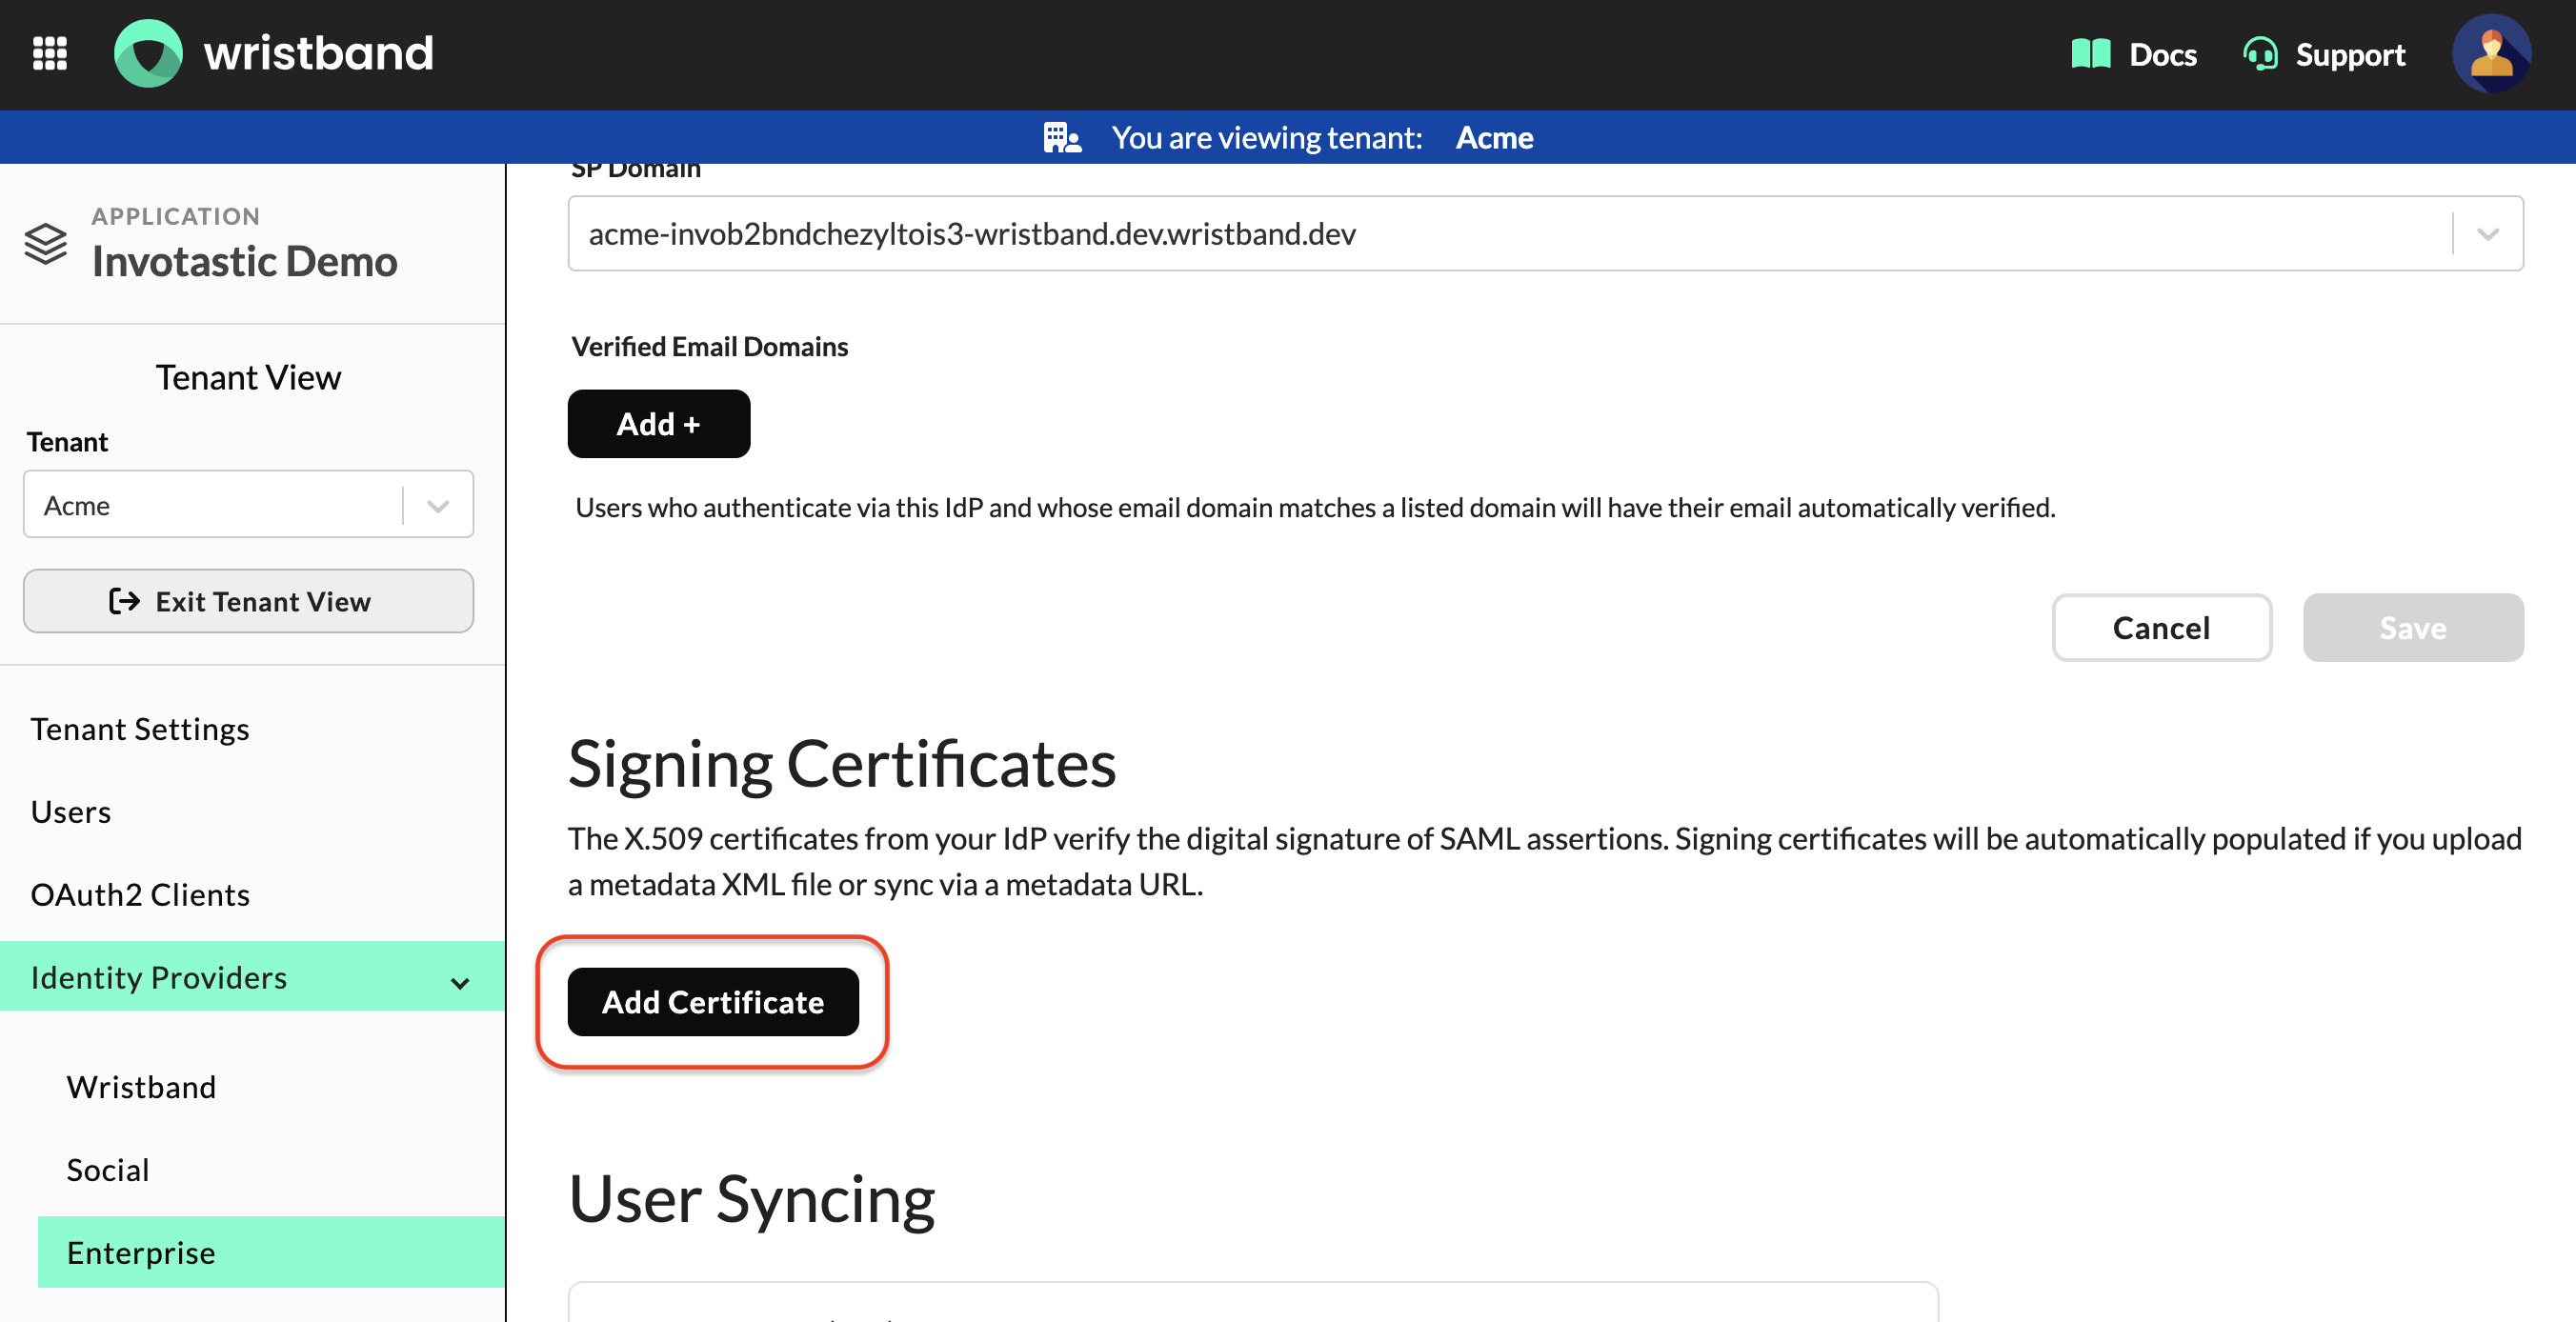Open Social identity provider submenu
The height and width of the screenshot is (1322, 2576).
(x=108, y=1169)
